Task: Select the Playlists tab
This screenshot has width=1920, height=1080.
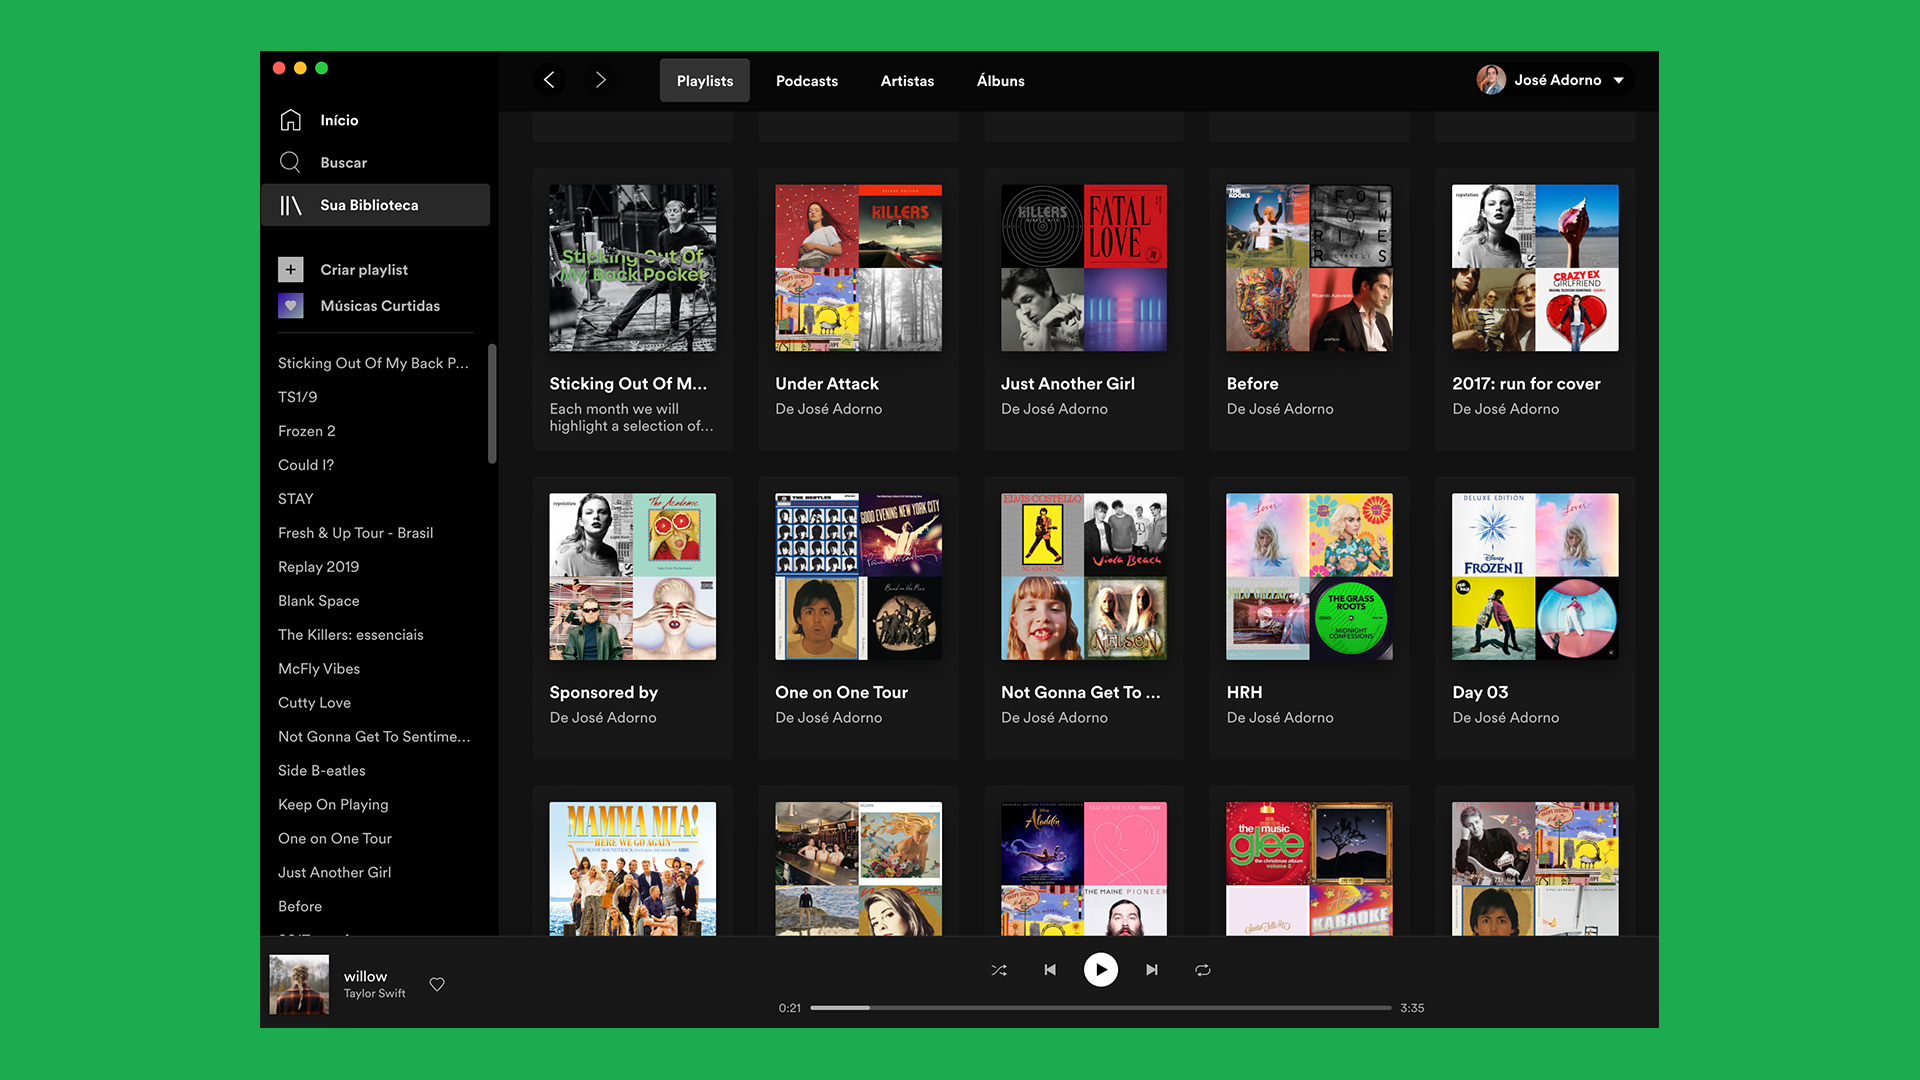Action: (705, 80)
